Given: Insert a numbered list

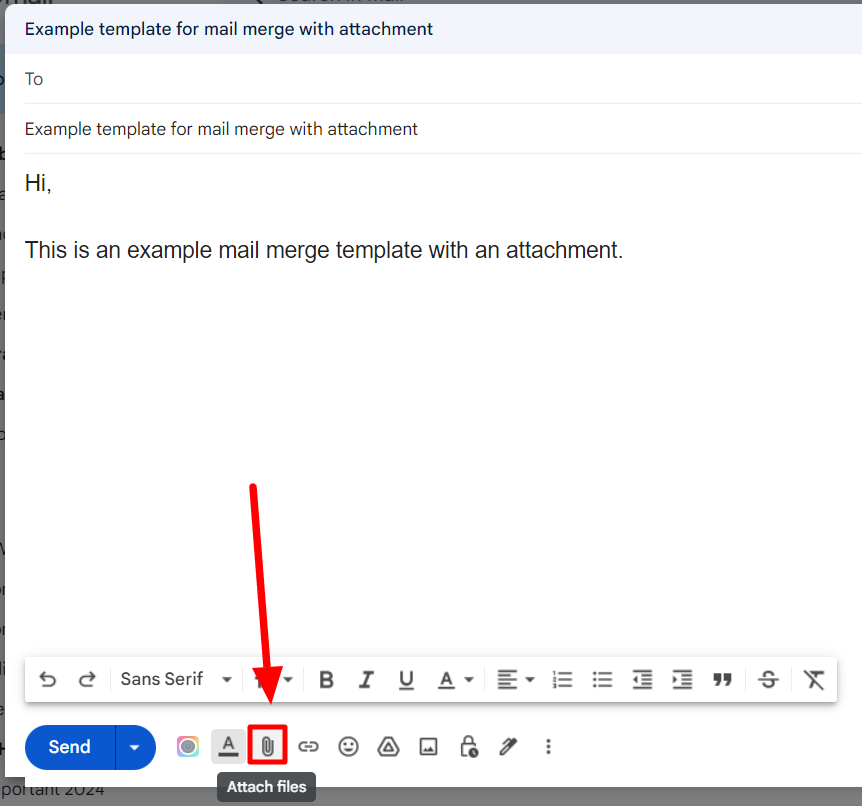Looking at the screenshot, I should click(x=562, y=680).
